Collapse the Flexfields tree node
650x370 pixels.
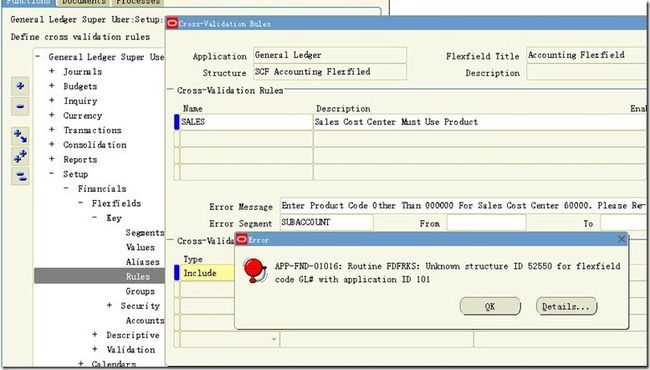tap(81, 203)
